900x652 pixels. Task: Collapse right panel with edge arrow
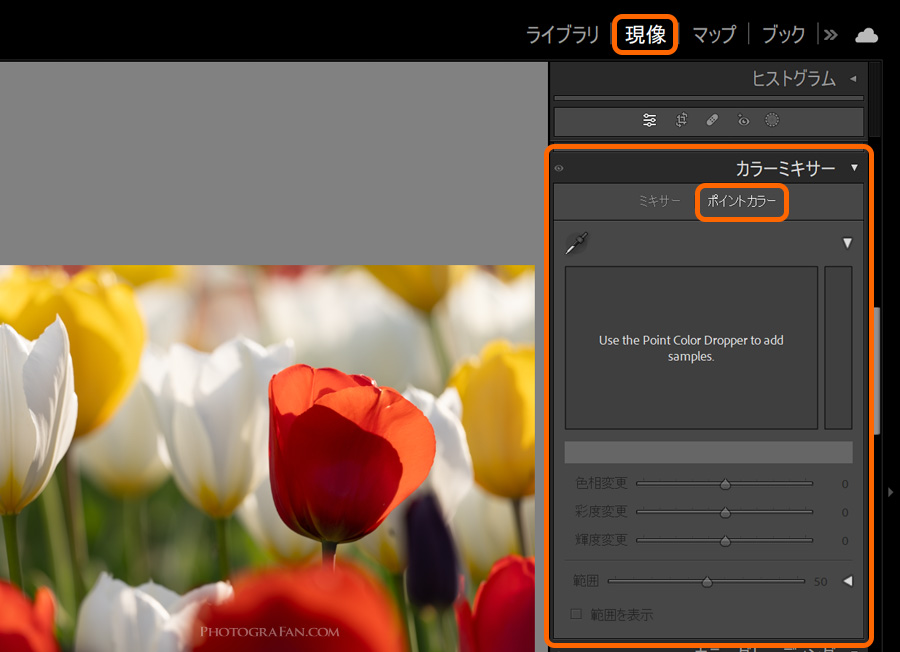(x=890, y=492)
